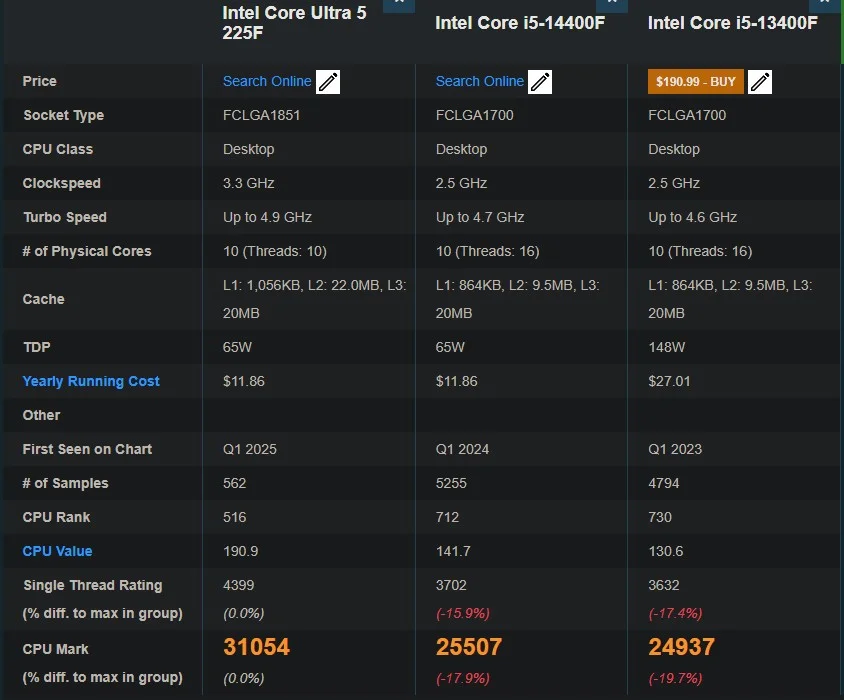Viewport: 844px width, 700px height.
Task: Click the CPU Rank 730 value
Action: click(x=660, y=517)
